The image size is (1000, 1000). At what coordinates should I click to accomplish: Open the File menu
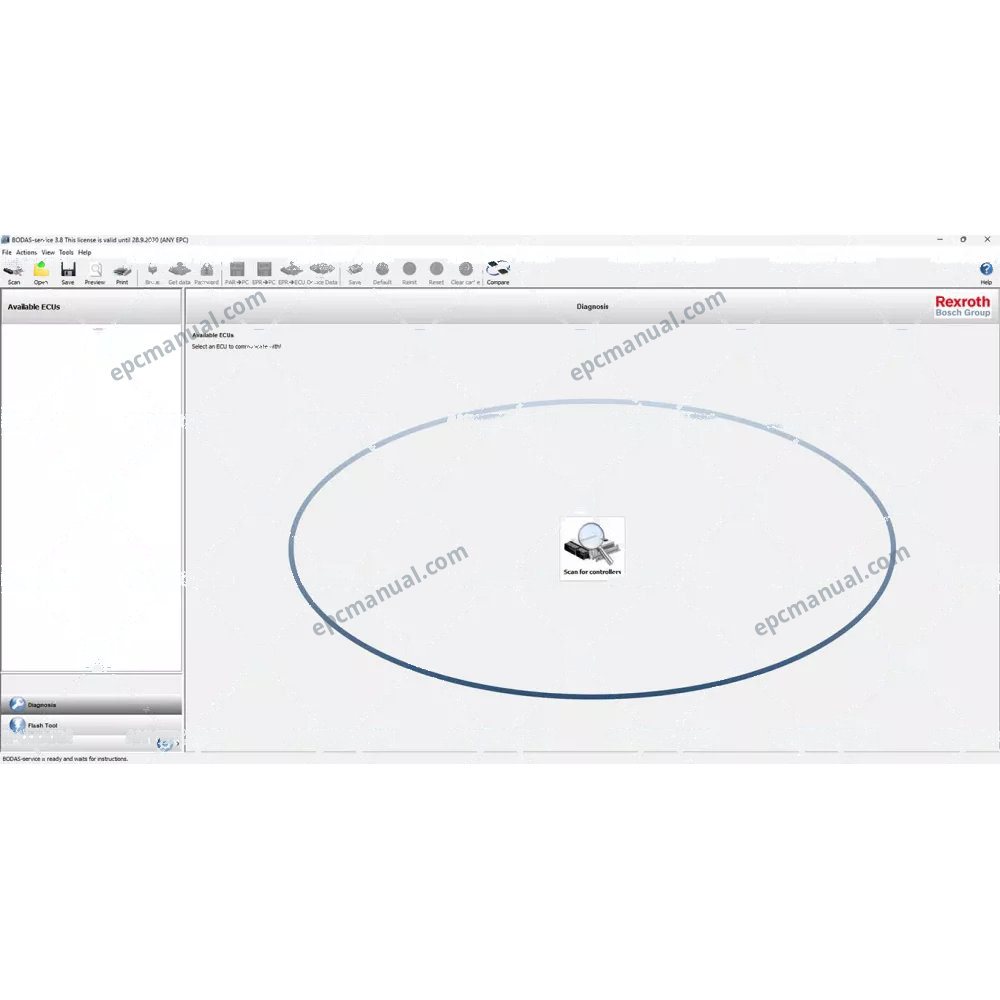click(x=6, y=253)
